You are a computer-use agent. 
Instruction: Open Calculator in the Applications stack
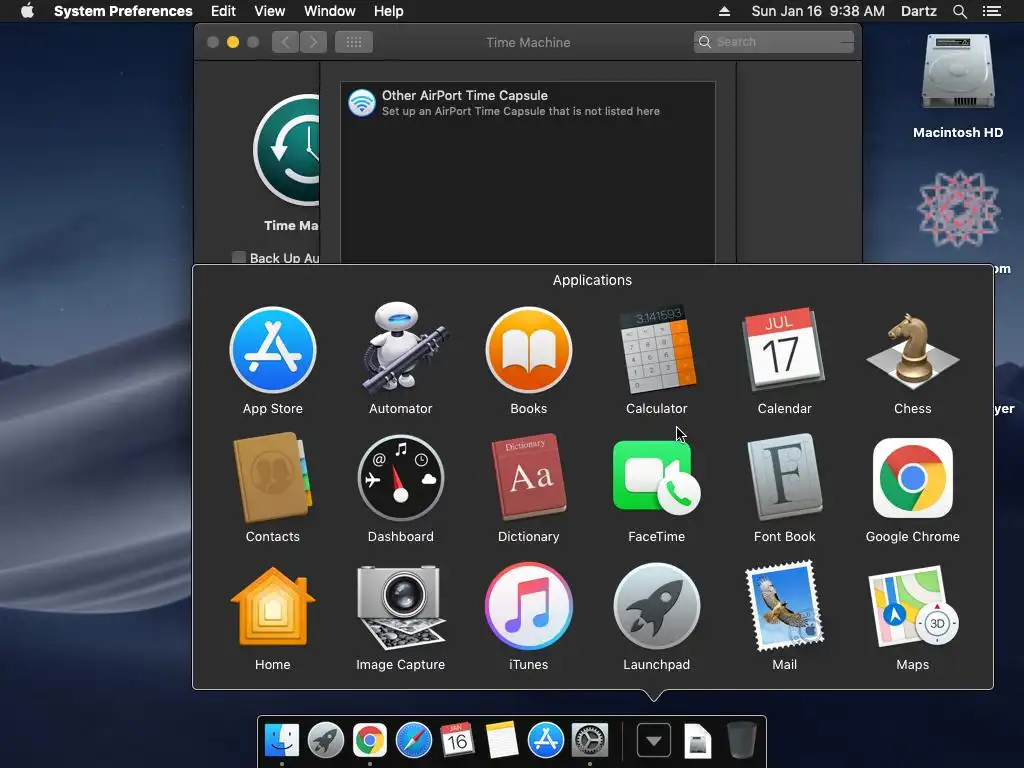click(x=657, y=350)
